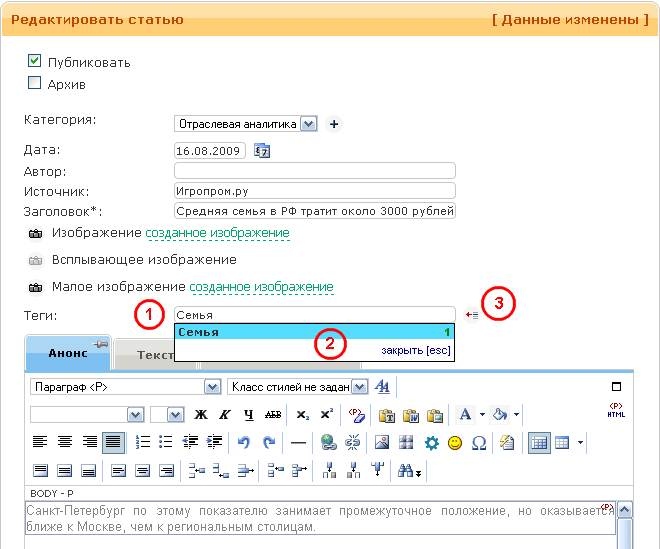Switch to the Анонс tab
The image size is (660, 549).
coord(66,354)
